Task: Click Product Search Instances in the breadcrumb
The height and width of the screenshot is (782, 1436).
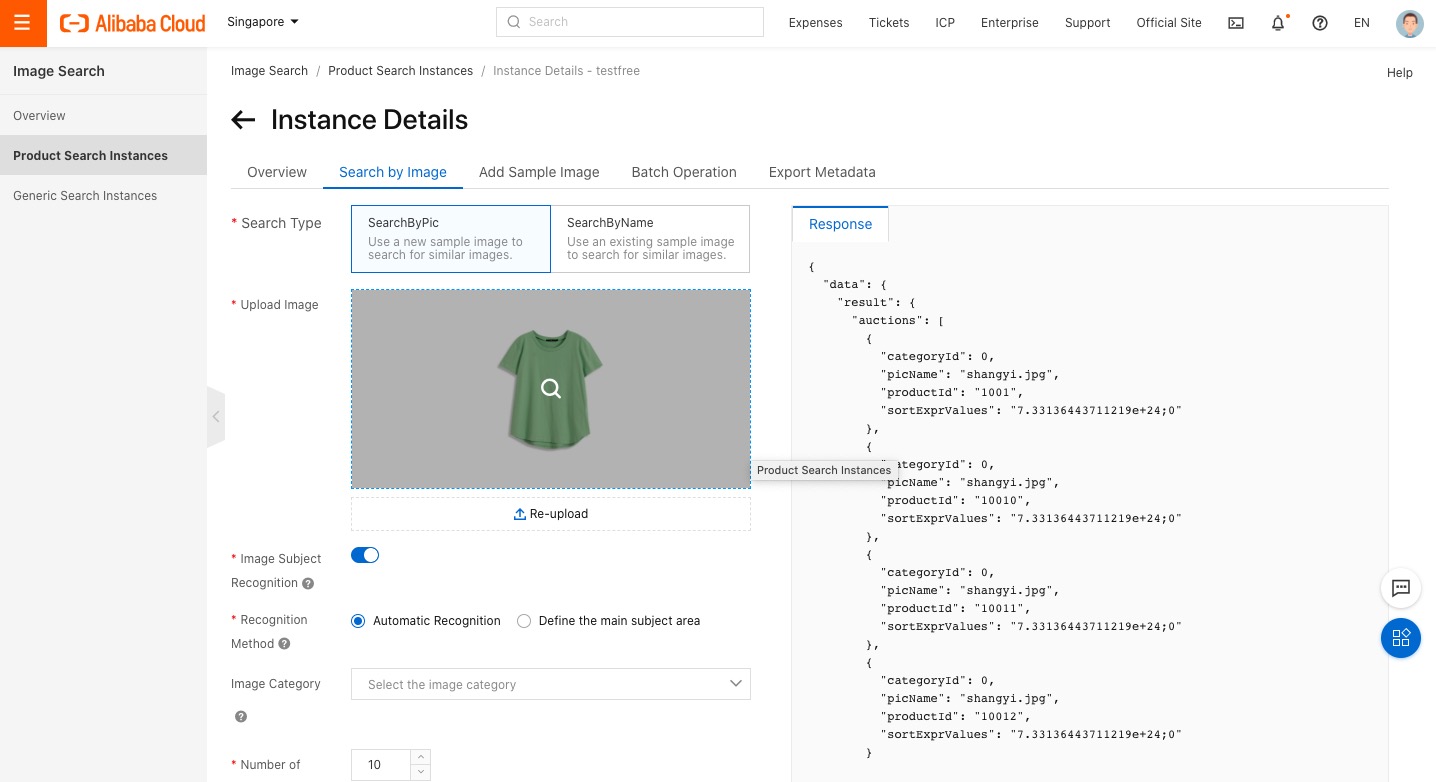Action: pyautogui.click(x=400, y=71)
